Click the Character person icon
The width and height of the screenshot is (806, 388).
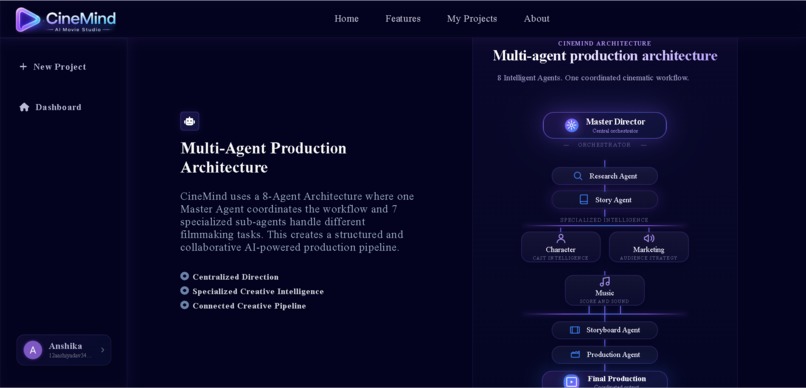point(561,238)
